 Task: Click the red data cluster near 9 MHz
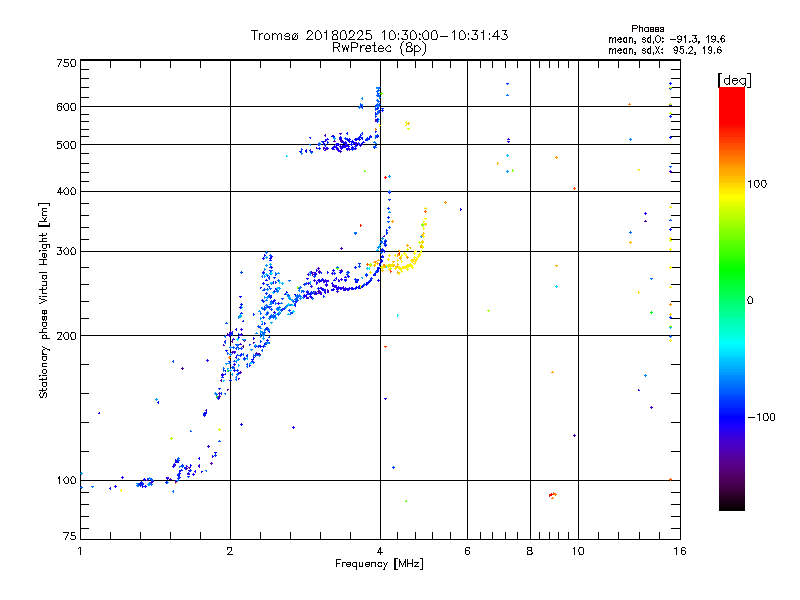(x=553, y=495)
